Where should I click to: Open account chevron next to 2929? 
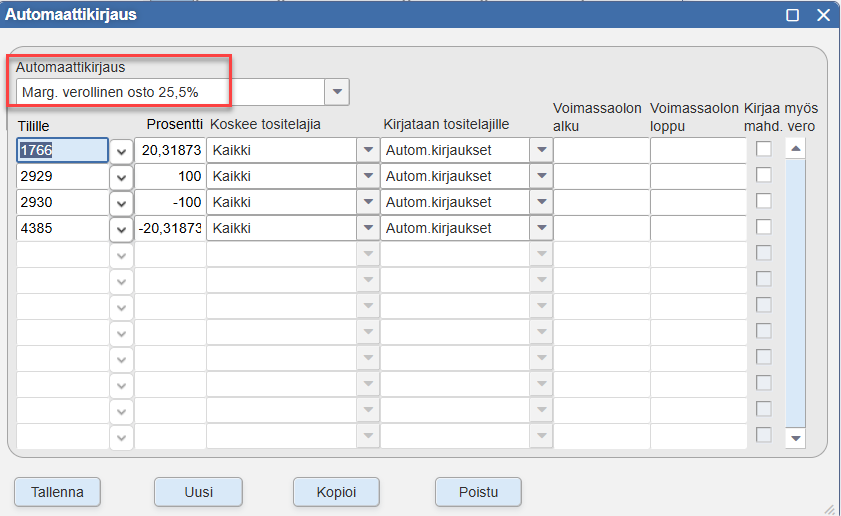point(121,176)
